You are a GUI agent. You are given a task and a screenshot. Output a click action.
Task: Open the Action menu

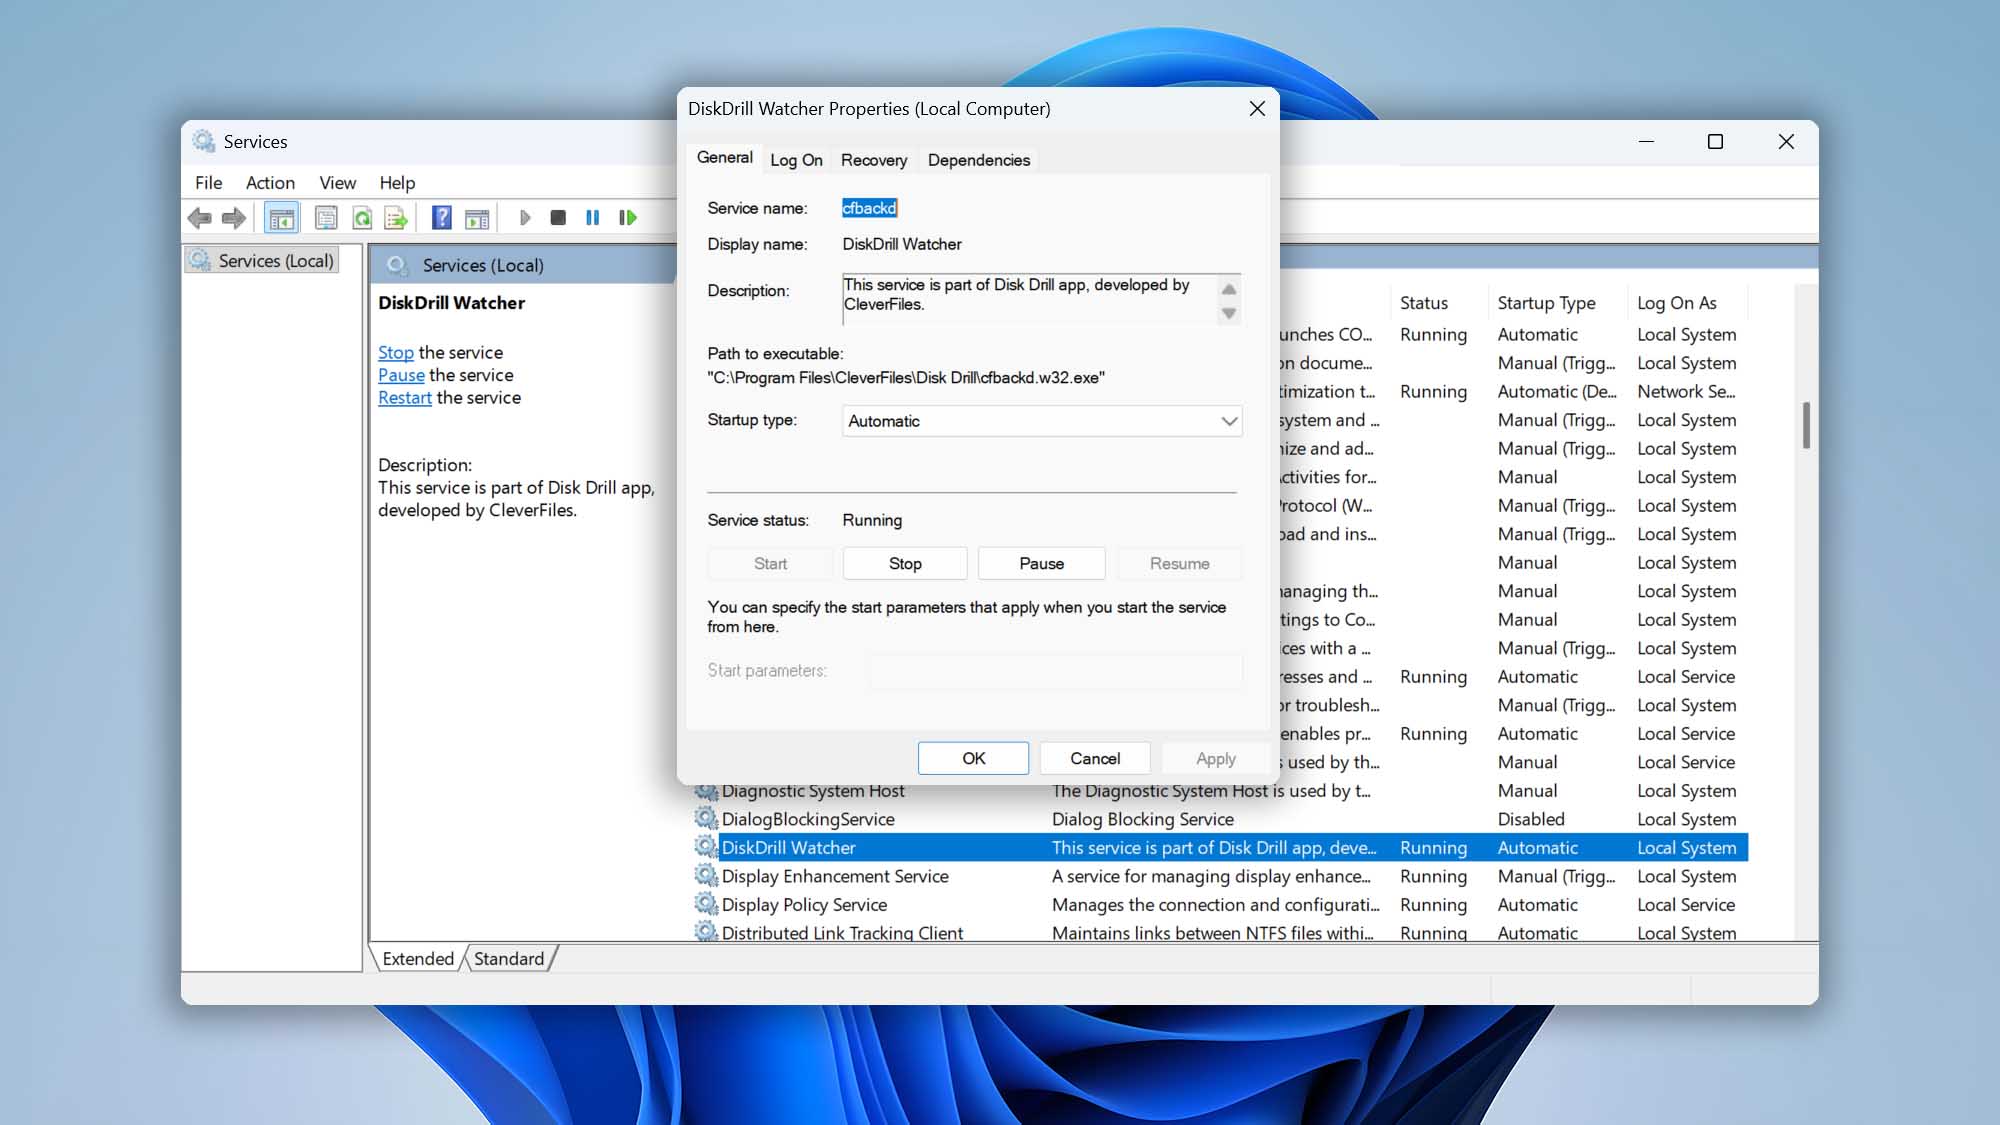[270, 182]
